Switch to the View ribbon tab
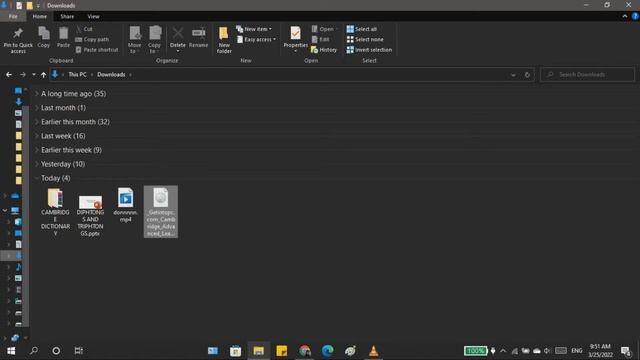This screenshot has width=640, height=360. point(93,16)
